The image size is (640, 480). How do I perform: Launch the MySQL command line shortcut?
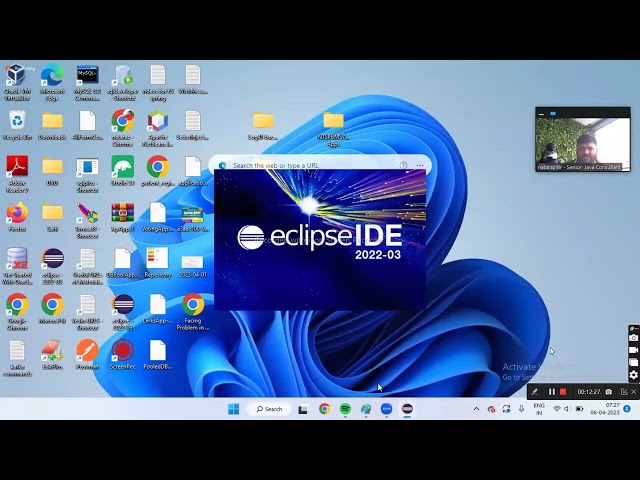(87, 83)
